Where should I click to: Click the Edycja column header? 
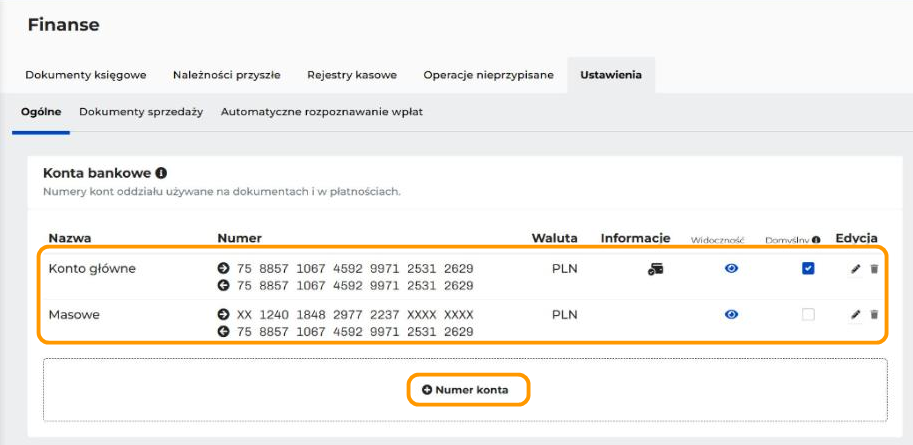point(856,238)
